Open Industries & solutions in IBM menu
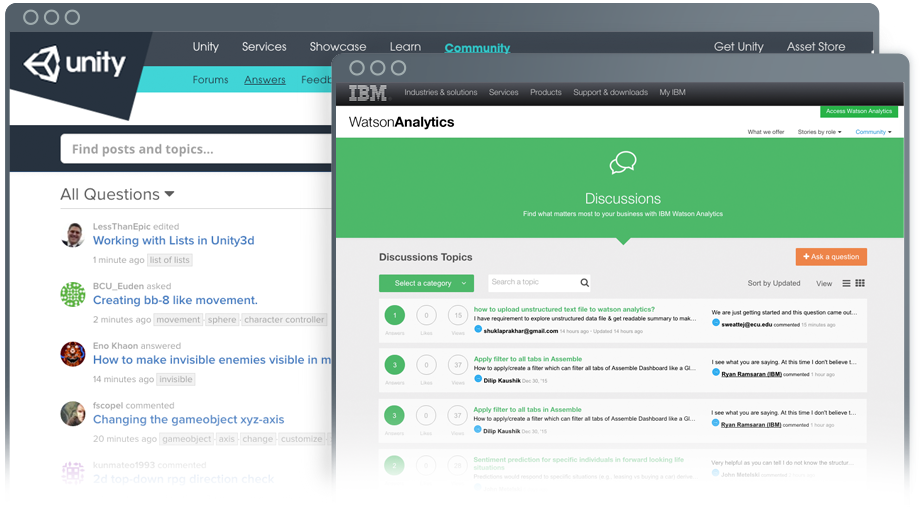The width and height of the screenshot is (920, 507). (441, 93)
